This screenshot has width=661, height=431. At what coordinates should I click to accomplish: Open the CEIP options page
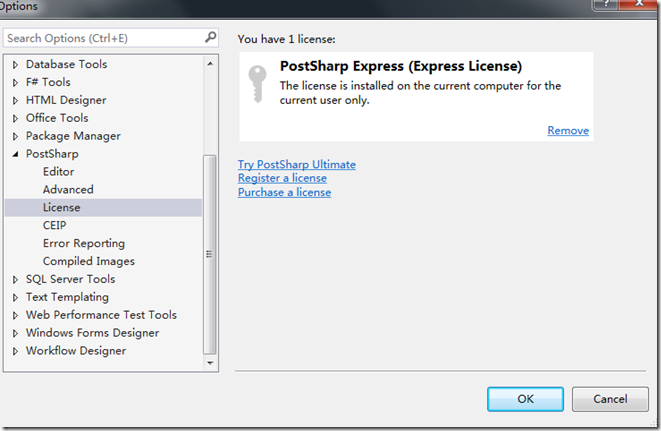[54, 225]
